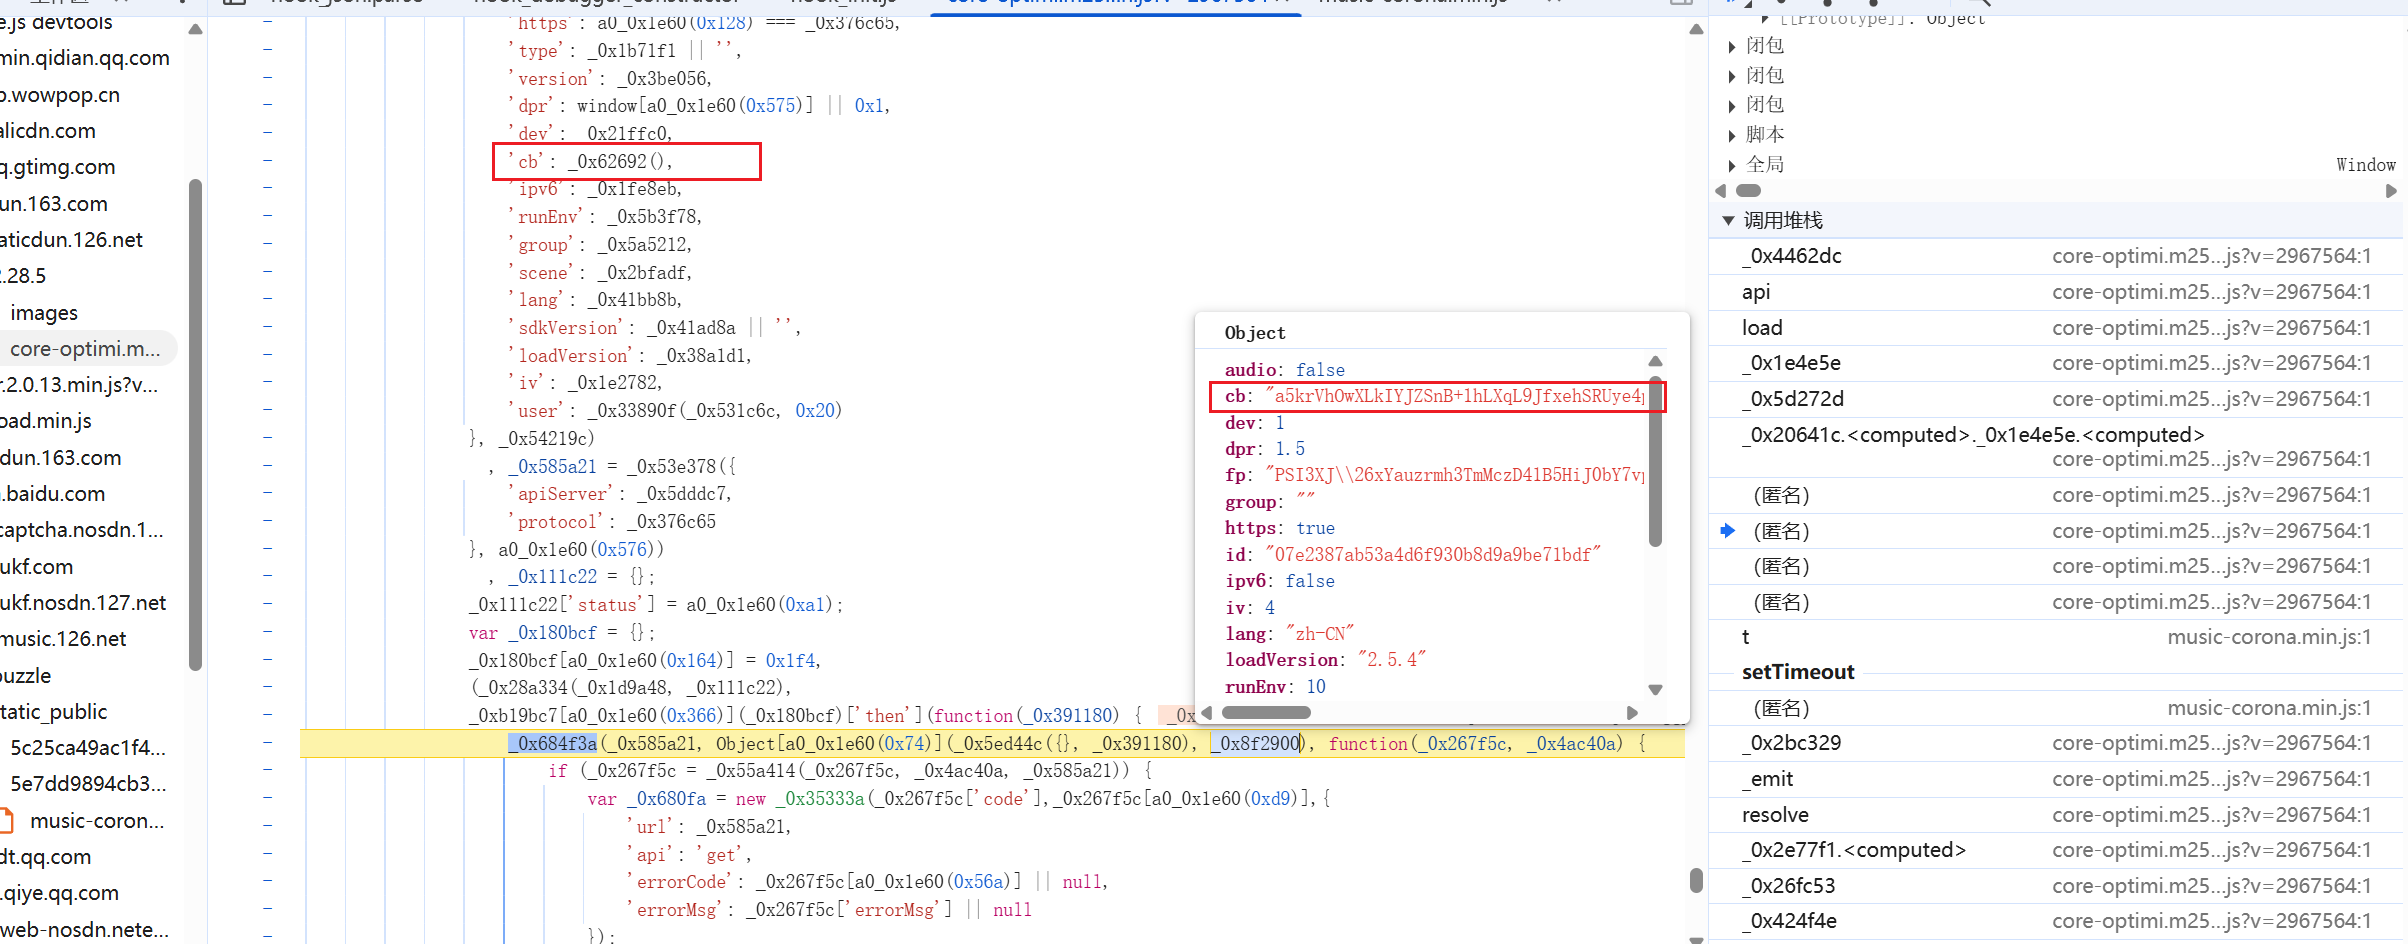This screenshot has height=944, width=2408.
Task: Click the highlighted _0x684f3a token in code
Action: 553,743
